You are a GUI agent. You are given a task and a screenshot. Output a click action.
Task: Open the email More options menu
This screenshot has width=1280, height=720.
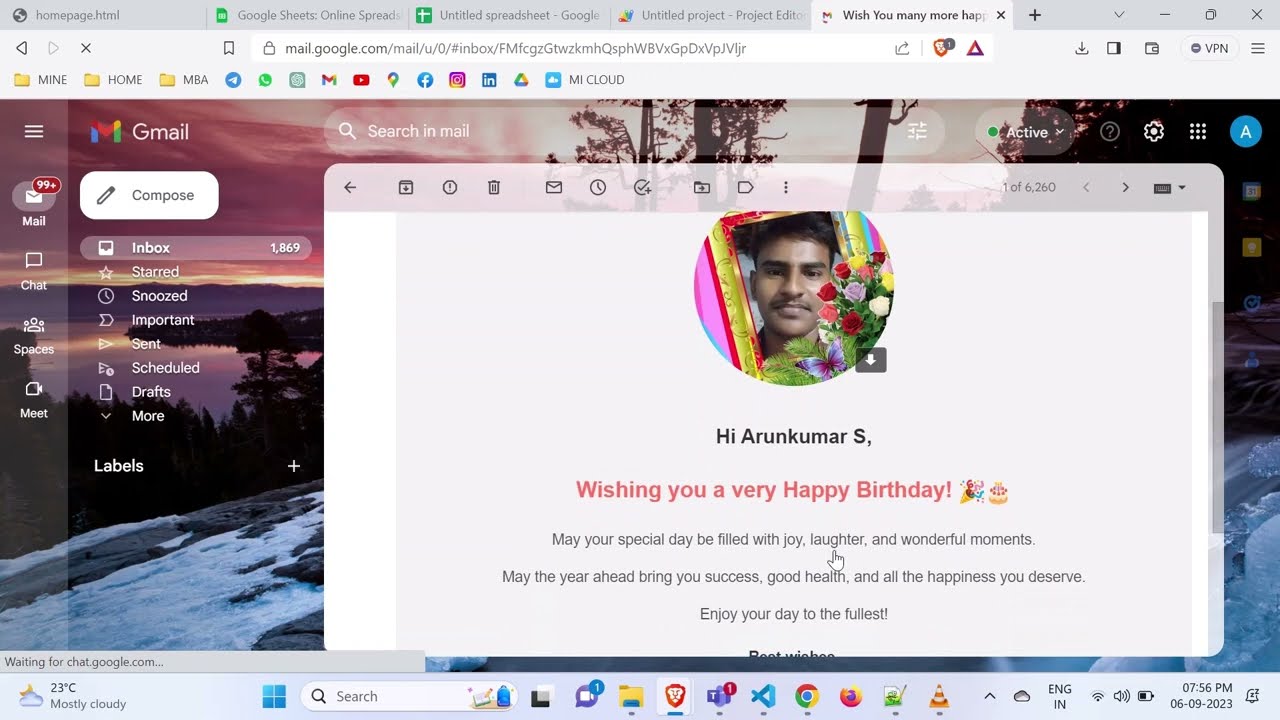pyautogui.click(x=786, y=187)
